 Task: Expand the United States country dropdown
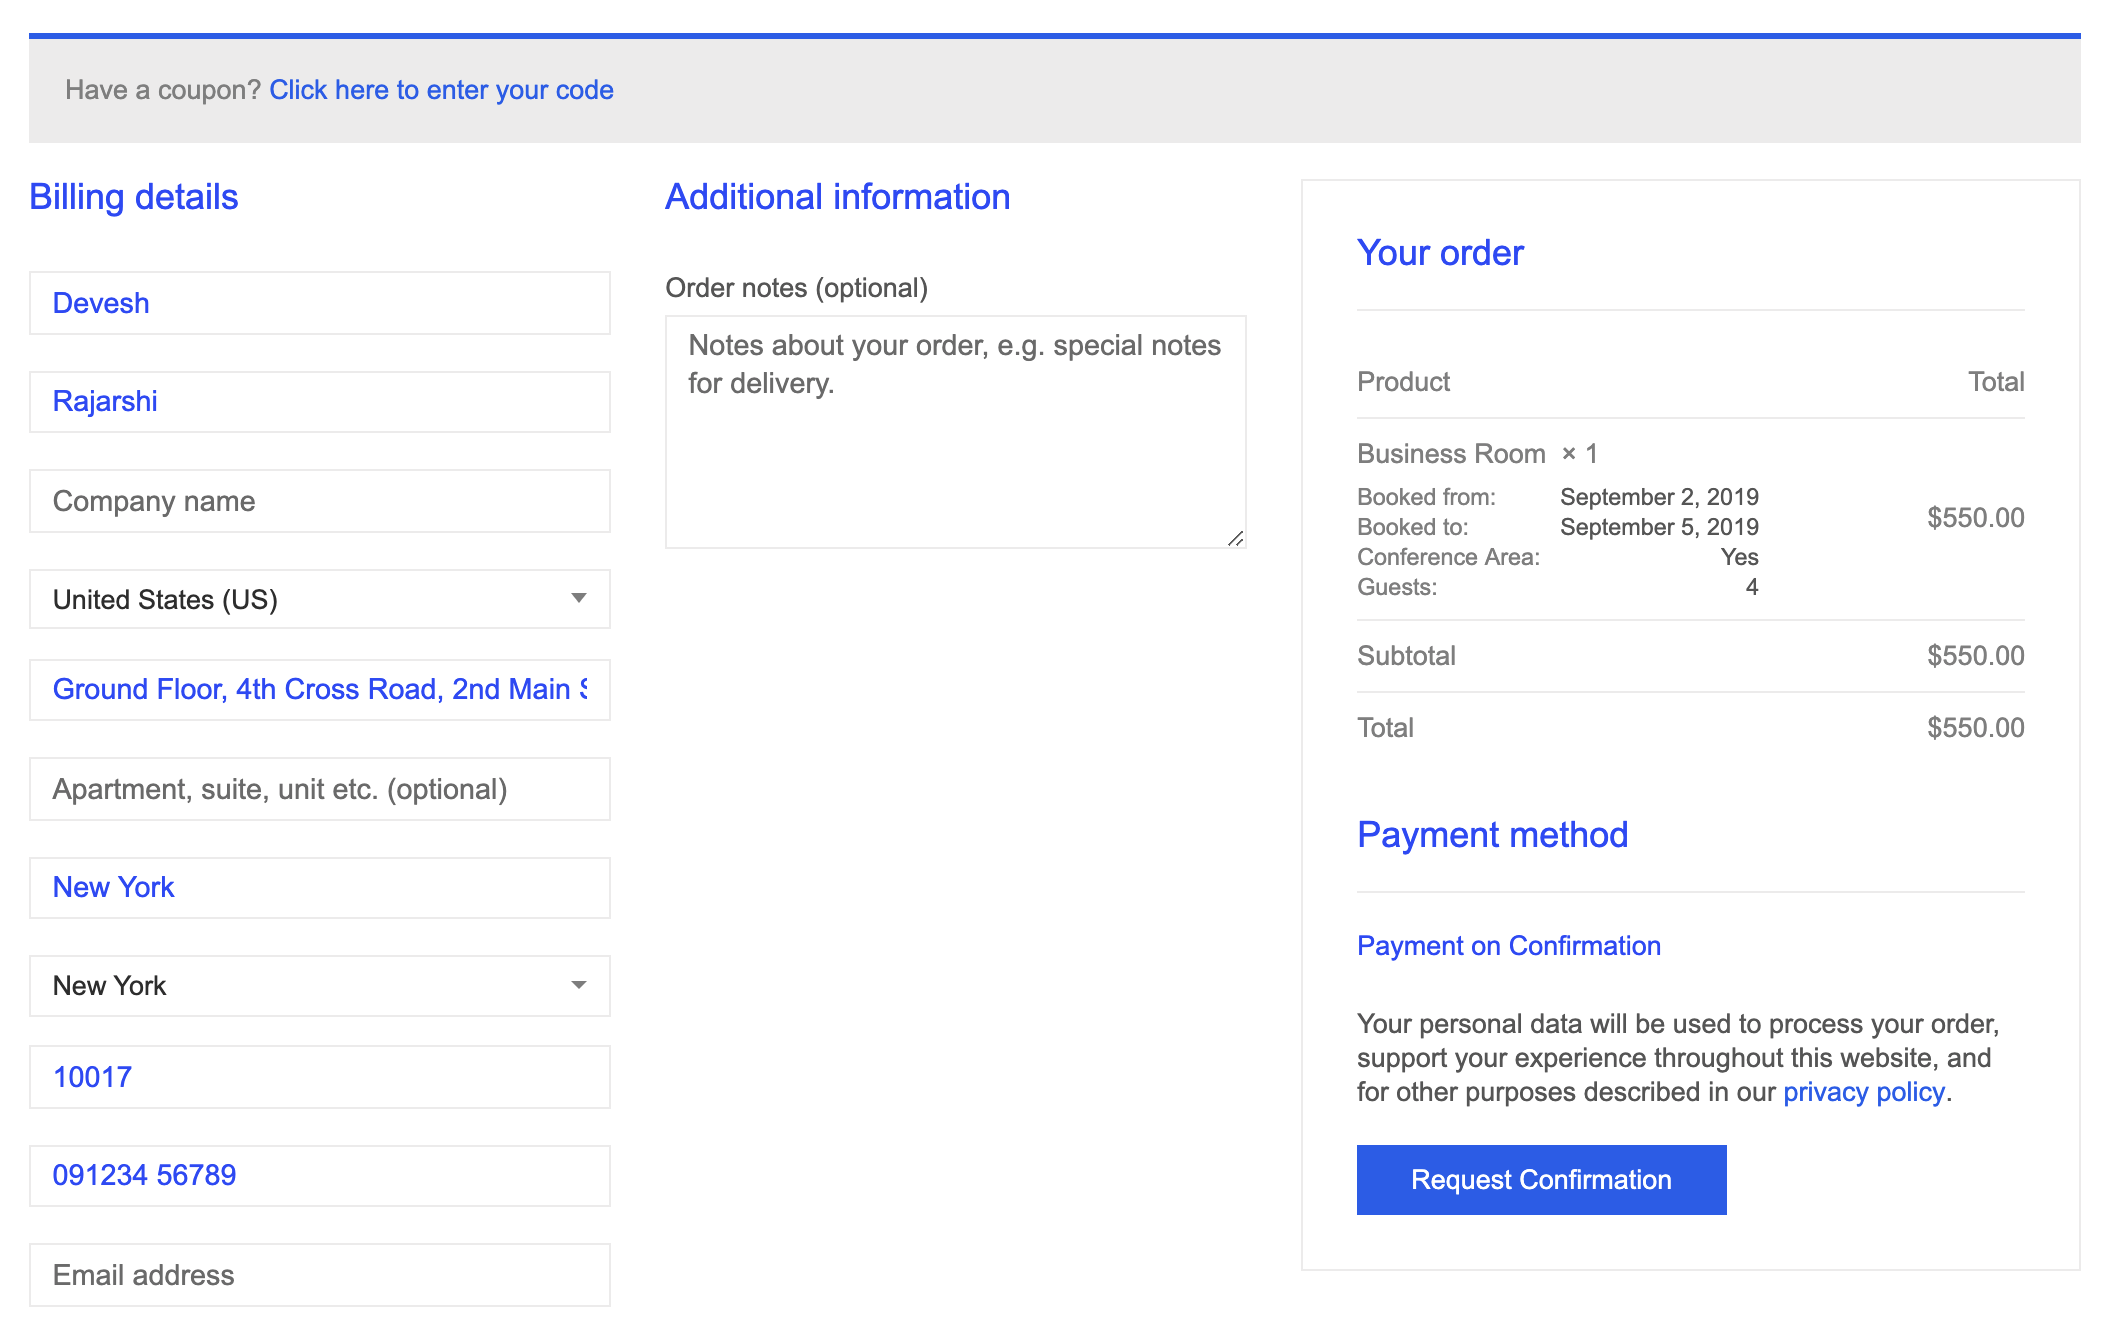[x=580, y=600]
